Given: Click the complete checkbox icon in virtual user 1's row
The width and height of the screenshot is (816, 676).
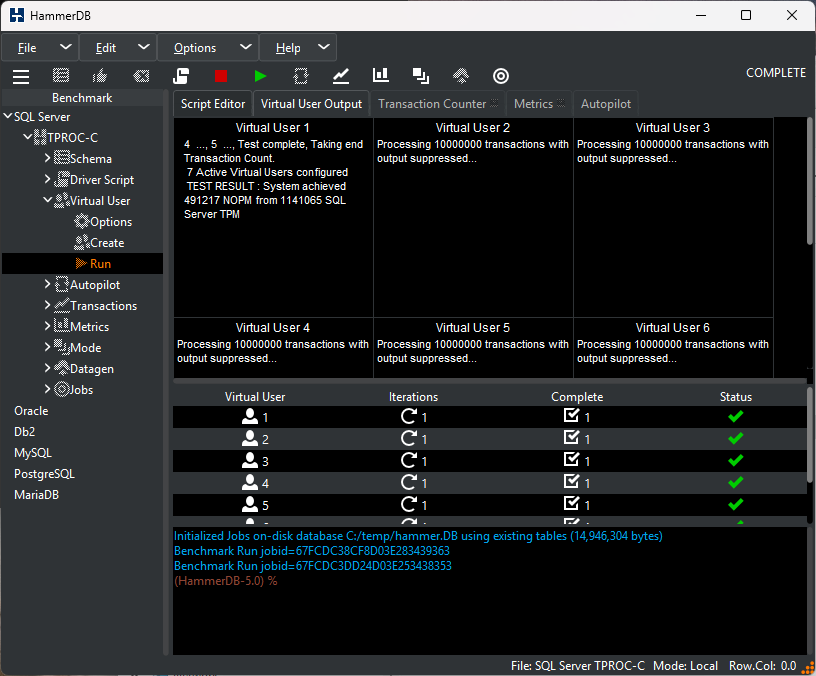Looking at the screenshot, I should (x=571, y=415).
